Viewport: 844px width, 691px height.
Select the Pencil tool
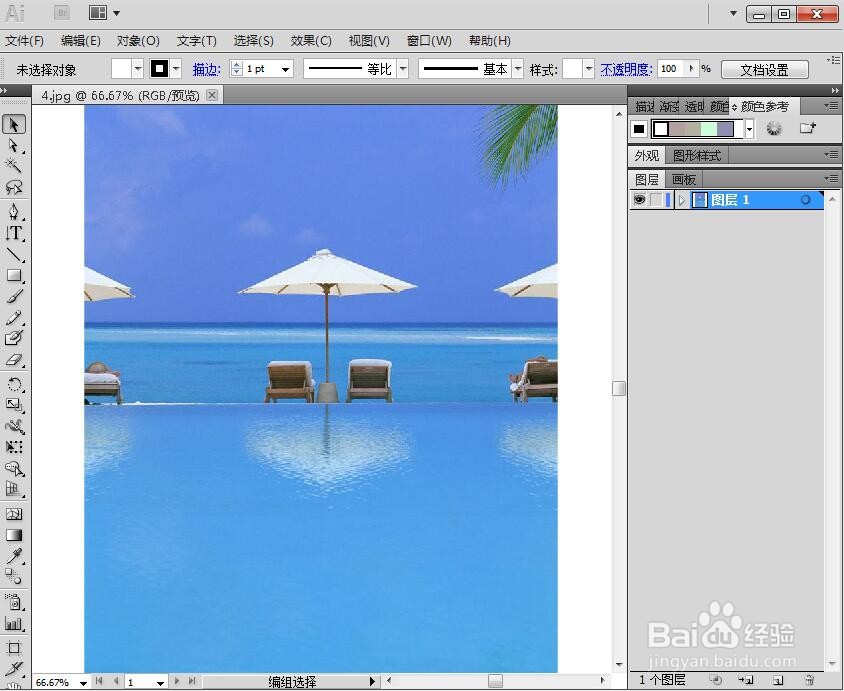[x=14, y=318]
